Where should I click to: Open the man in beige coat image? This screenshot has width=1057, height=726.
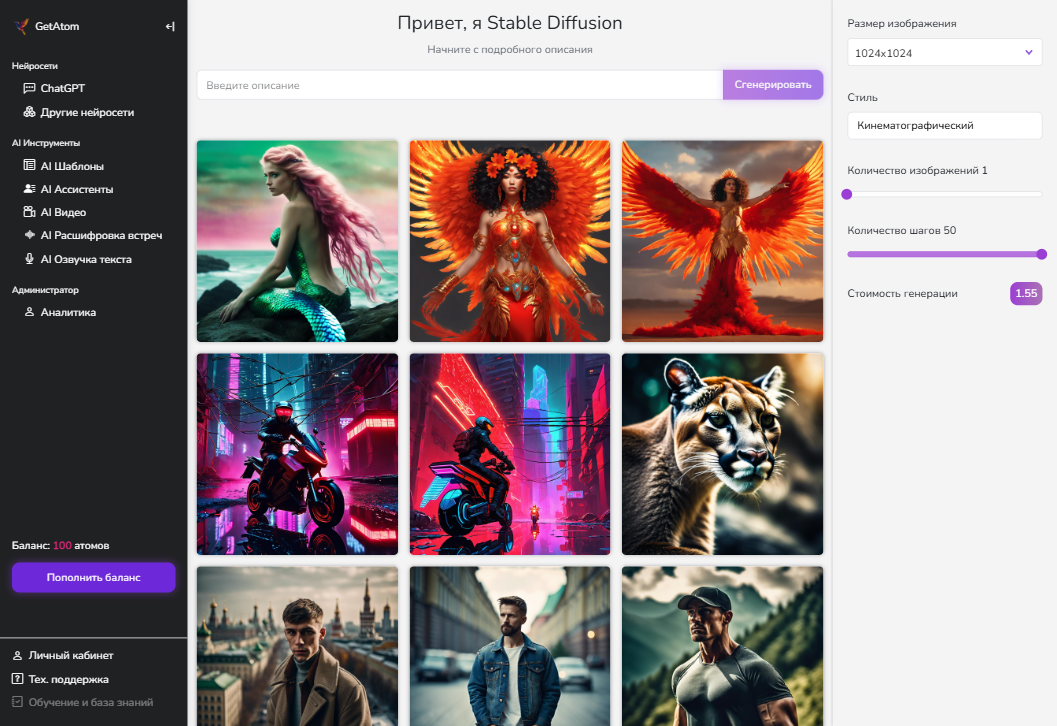[x=297, y=646]
